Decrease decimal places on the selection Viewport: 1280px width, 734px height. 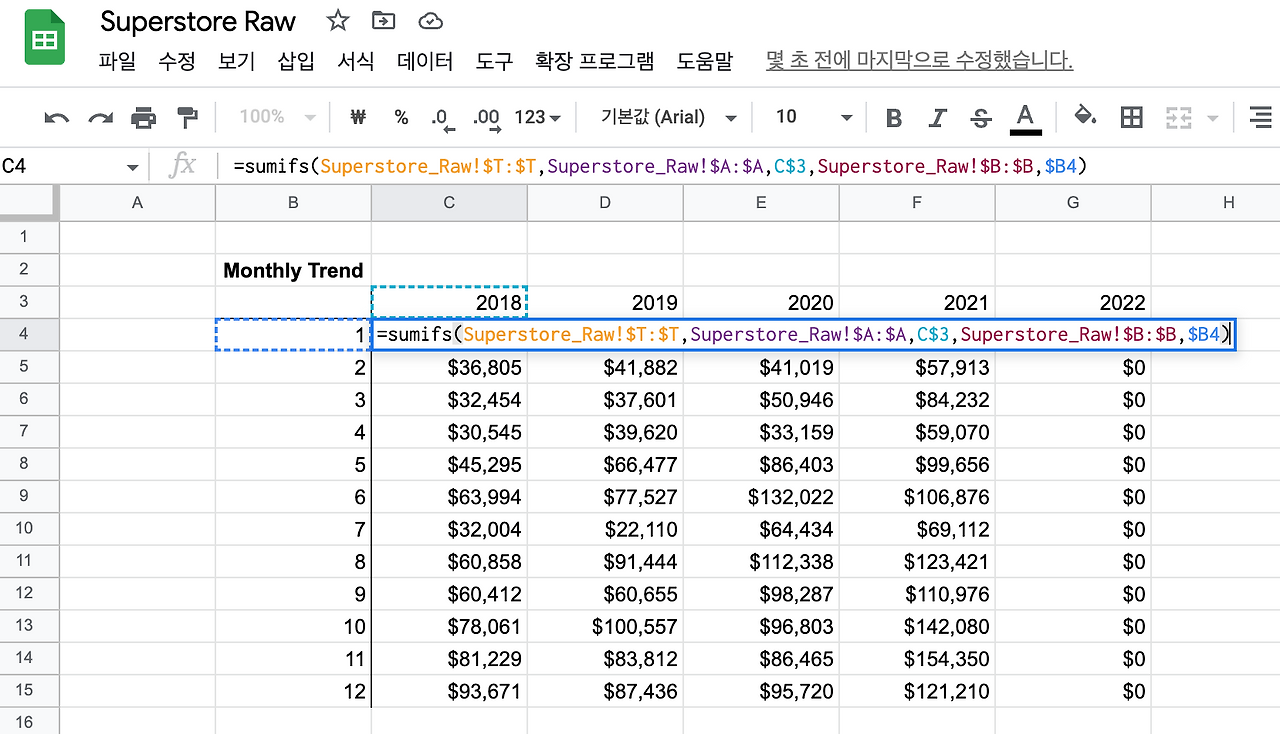(x=442, y=117)
